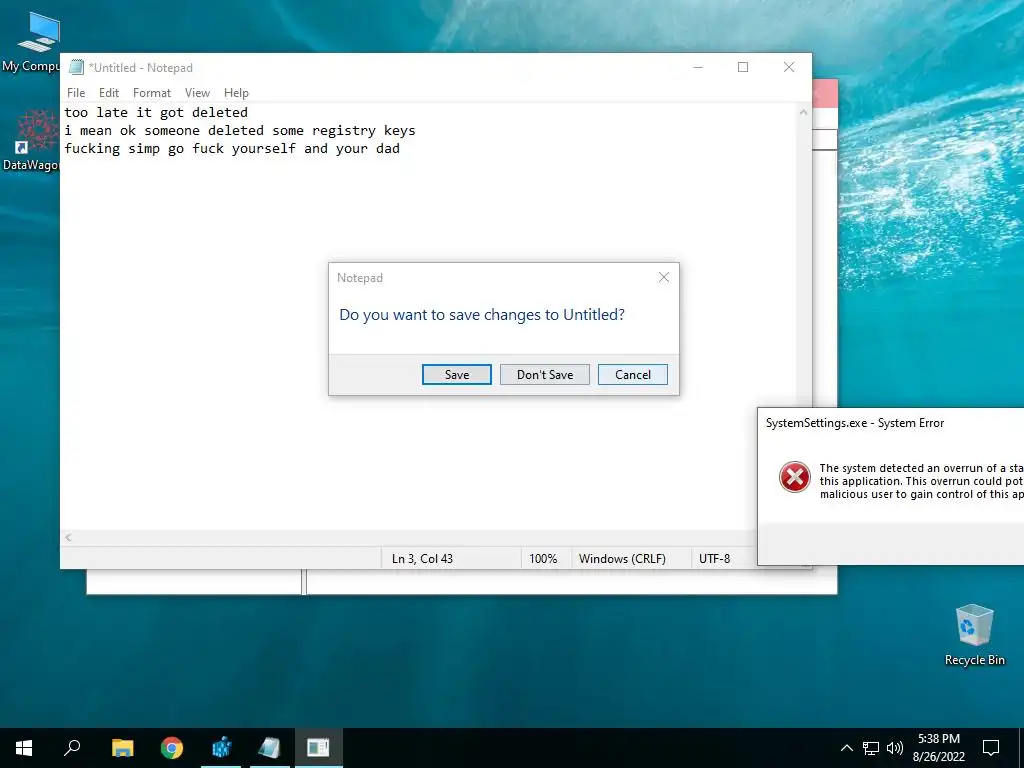Click the Show Desktop sliver on the taskbar

(x=1021, y=748)
